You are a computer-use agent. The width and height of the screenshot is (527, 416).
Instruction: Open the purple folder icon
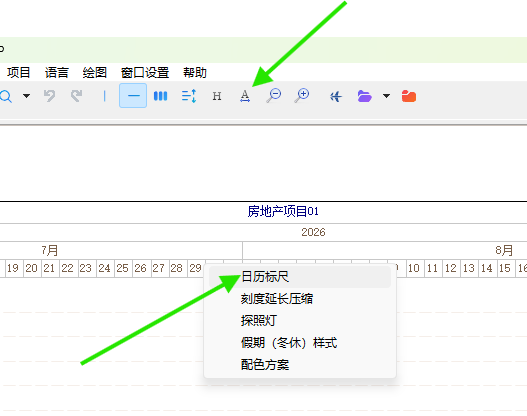(x=364, y=96)
